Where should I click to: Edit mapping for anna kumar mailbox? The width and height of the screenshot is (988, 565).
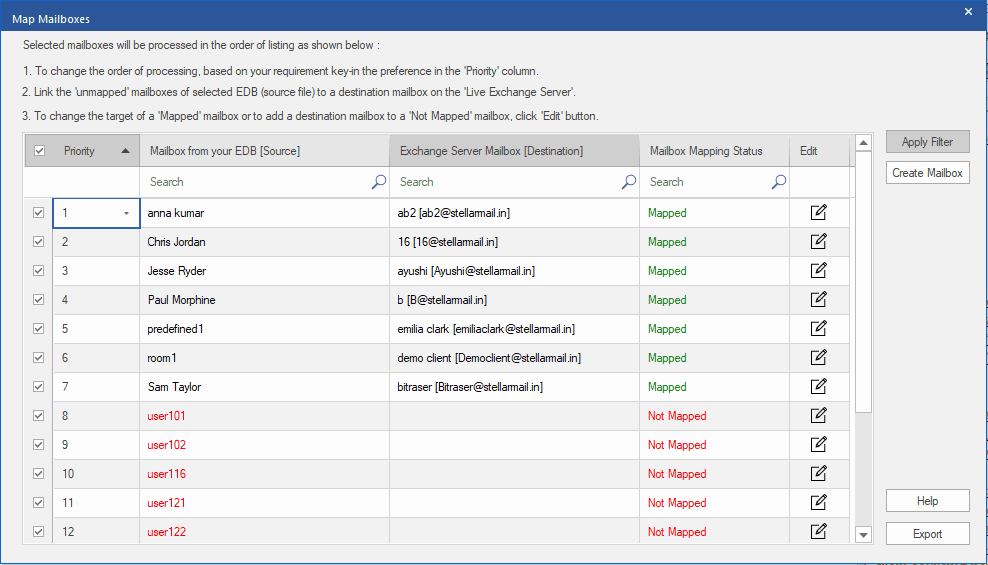click(818, 212)
